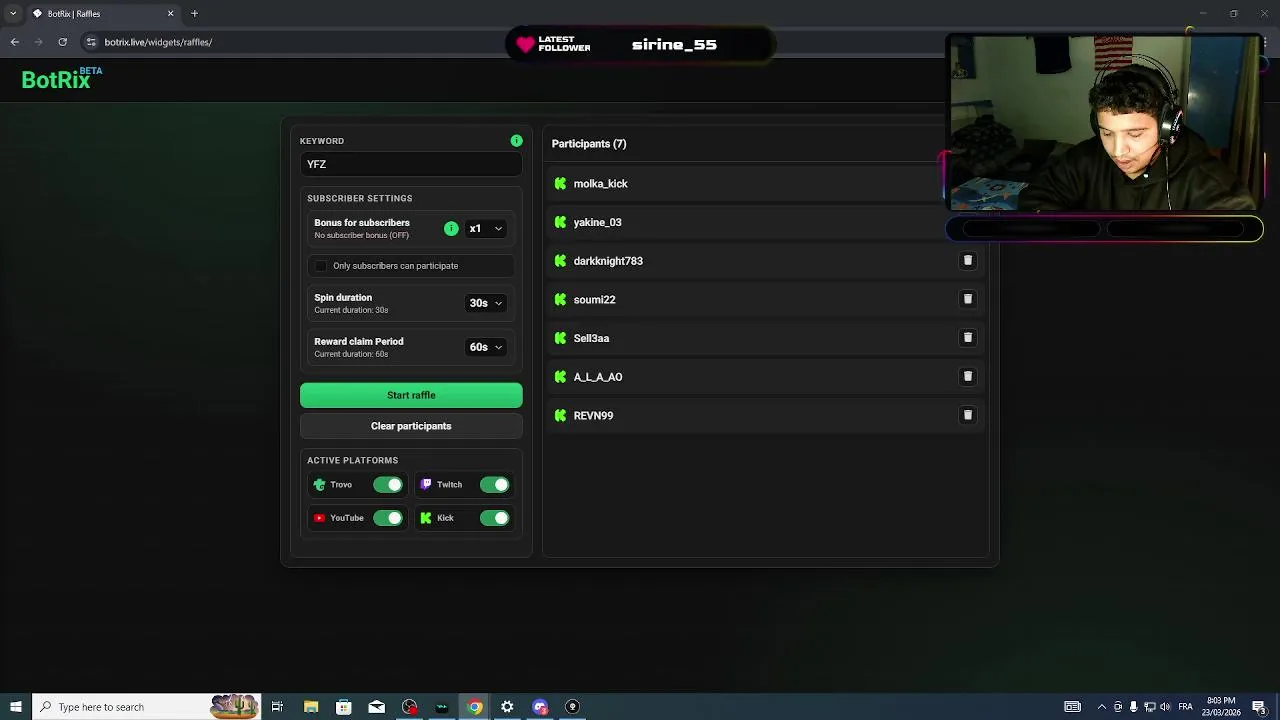Click the Kick logo beside yakine_03
Screen dimensions: 1280x720
click(560, 222)
